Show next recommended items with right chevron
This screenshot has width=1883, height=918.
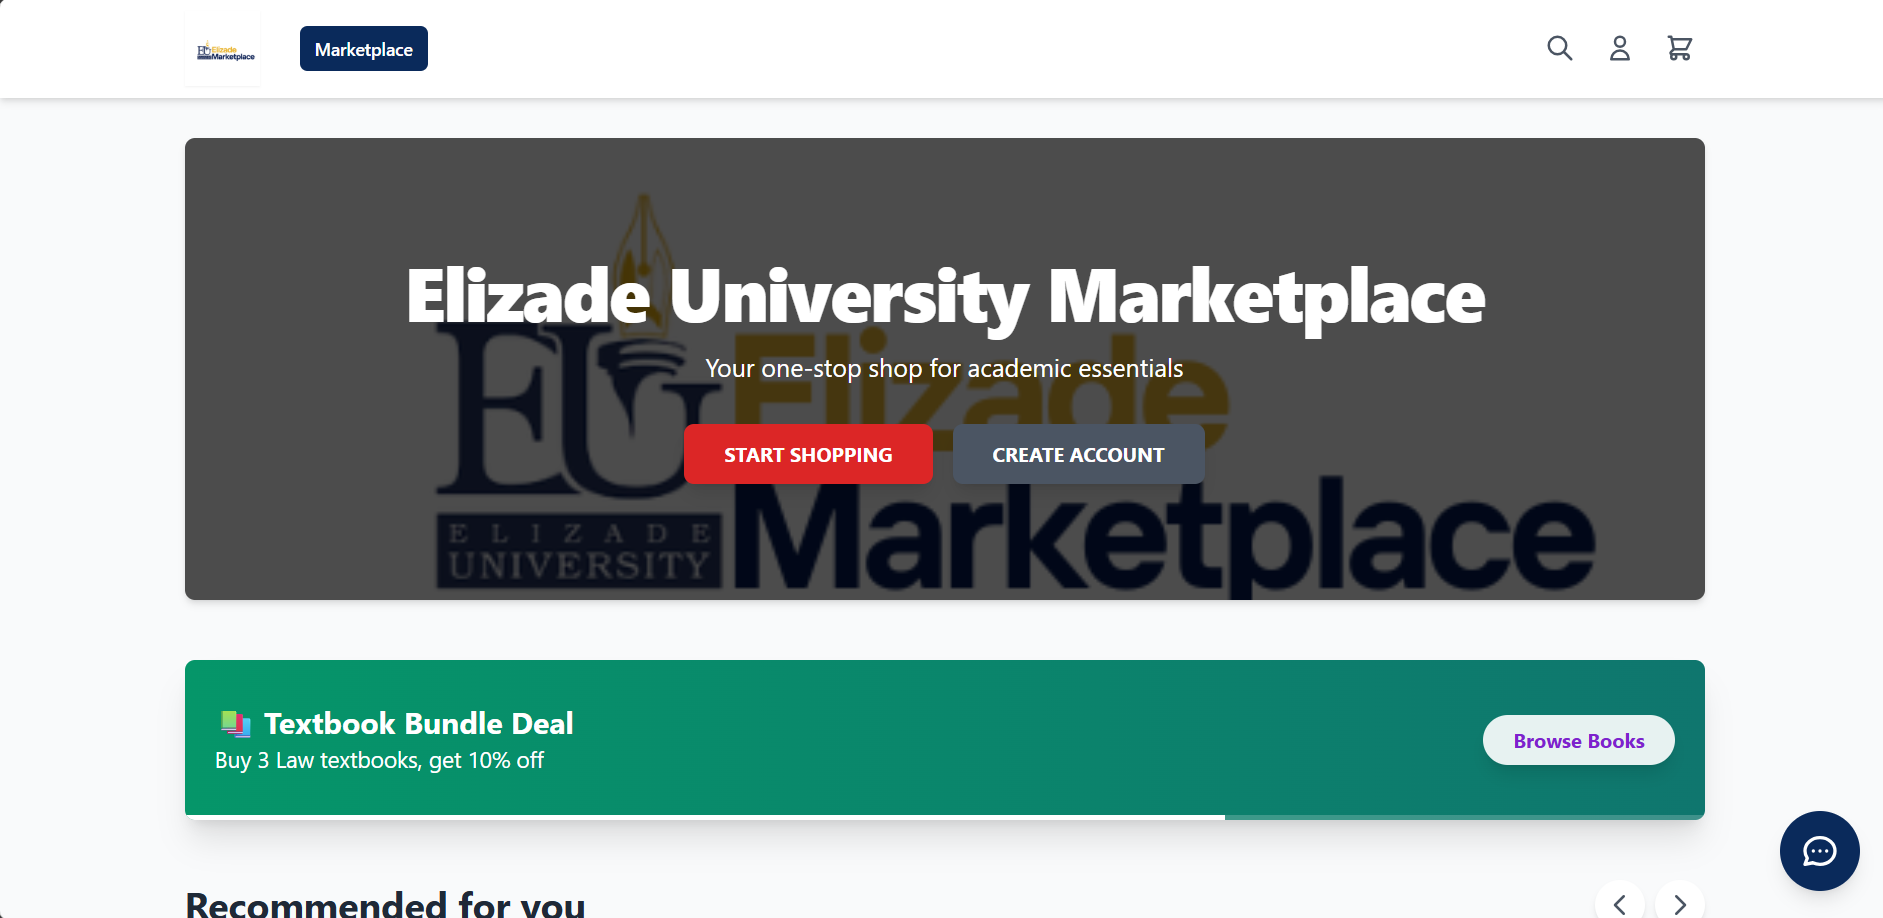tap(1679, 904)
